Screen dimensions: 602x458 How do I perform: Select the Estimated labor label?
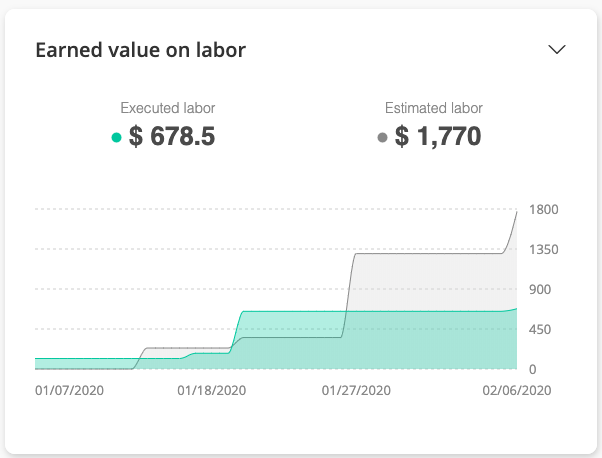(x=434, y=108)
